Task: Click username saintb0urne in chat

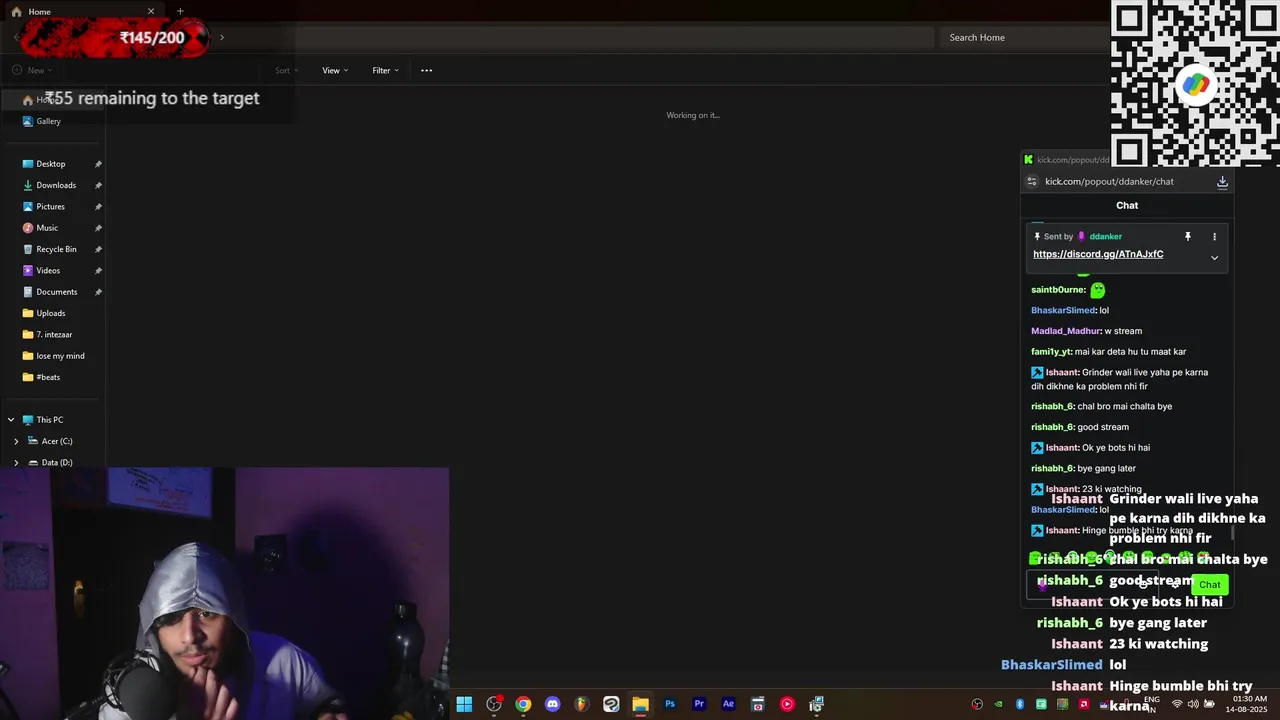Action: click(x=1058, y=290)
